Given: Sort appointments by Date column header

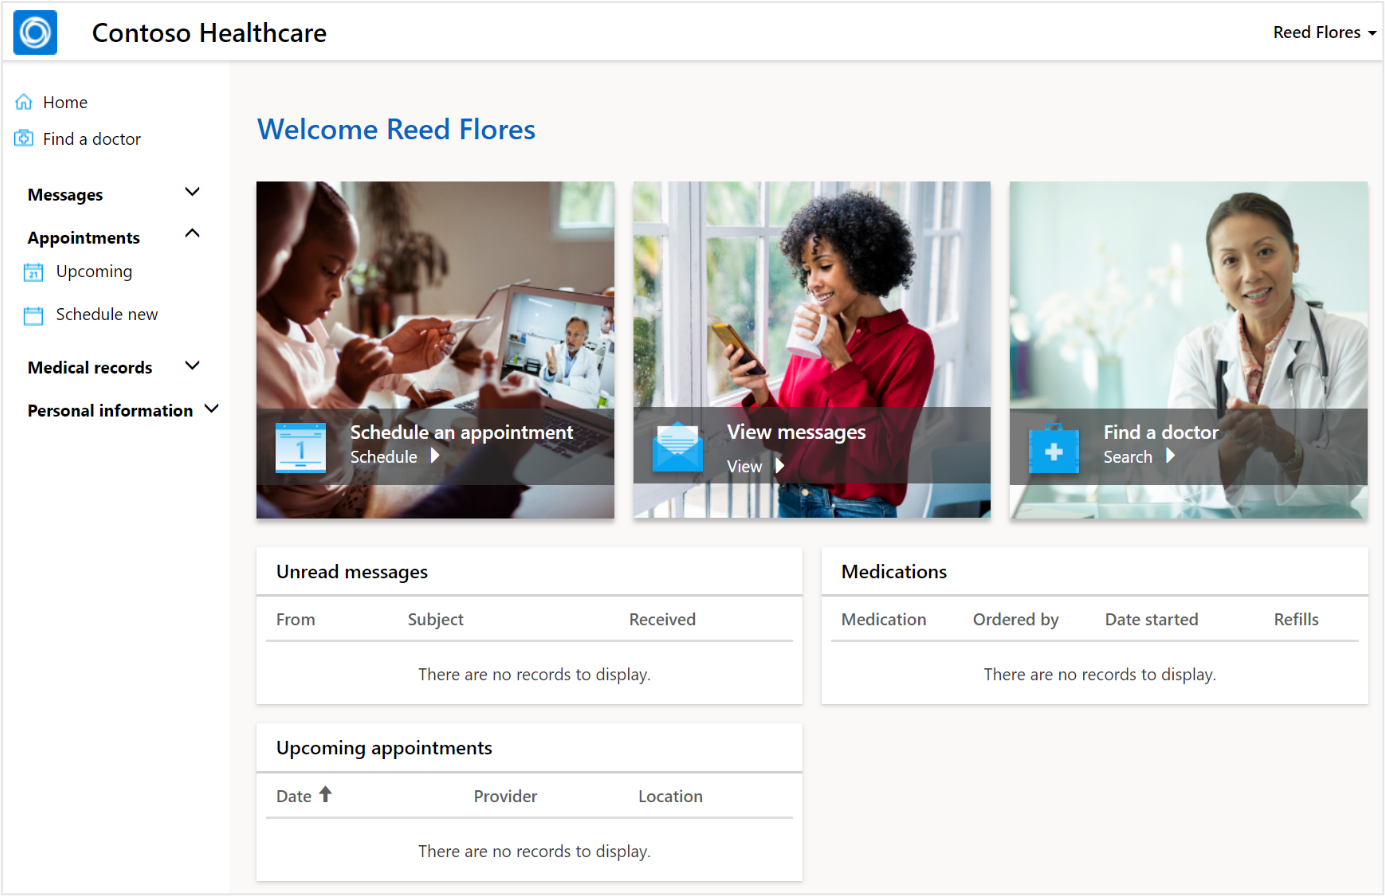Looking at the screenshot, I should [294, 797].
